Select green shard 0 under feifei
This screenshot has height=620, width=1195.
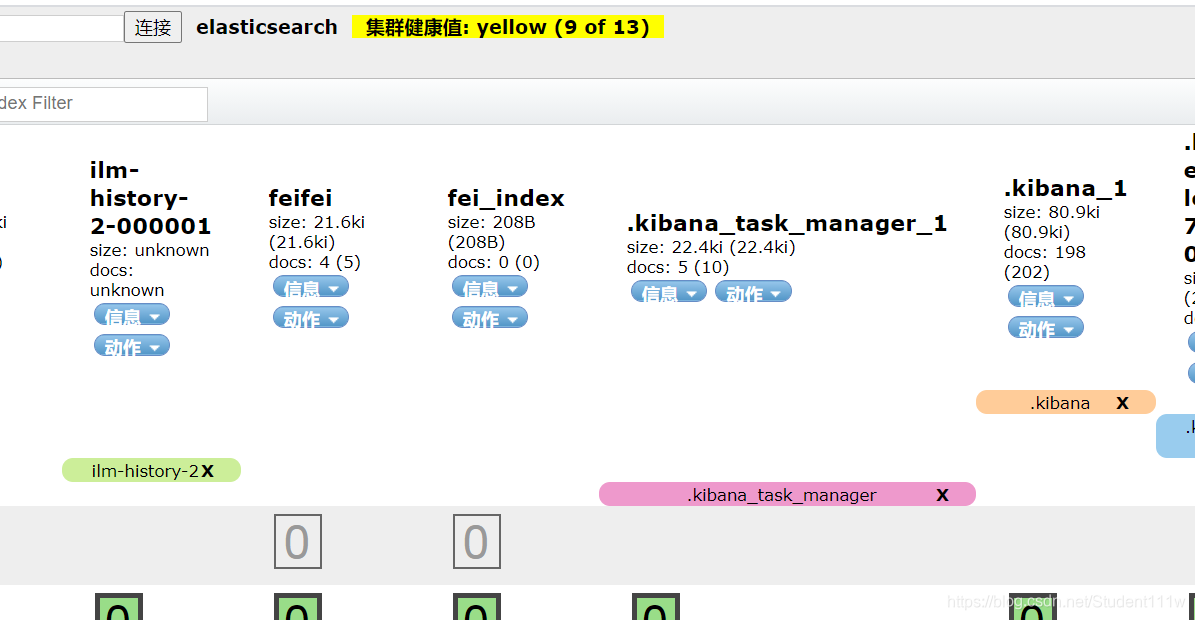coord(298,607)
